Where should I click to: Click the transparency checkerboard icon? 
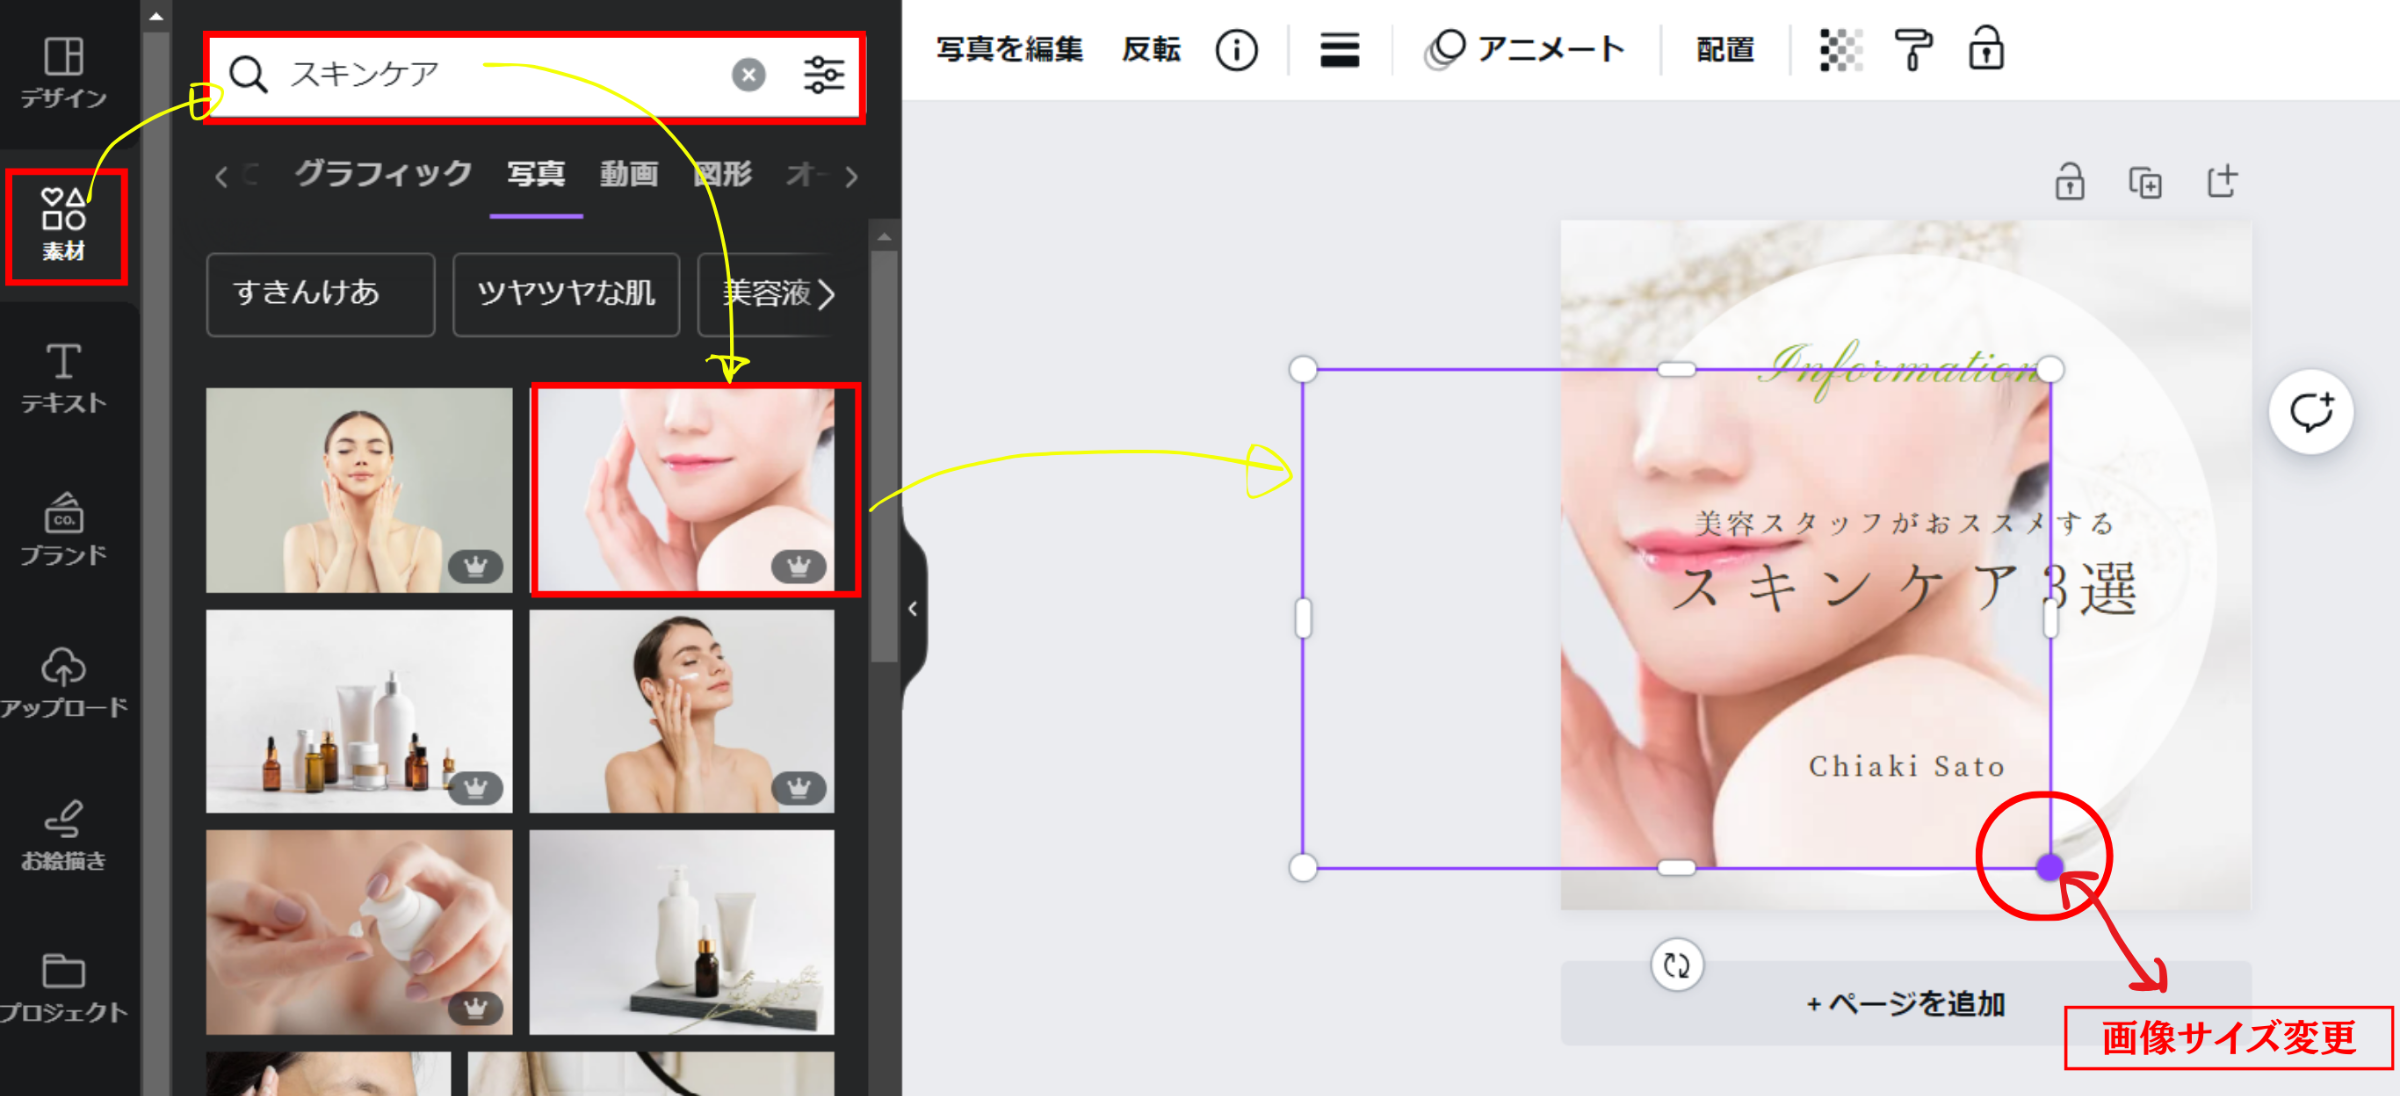click(1840, 49)
